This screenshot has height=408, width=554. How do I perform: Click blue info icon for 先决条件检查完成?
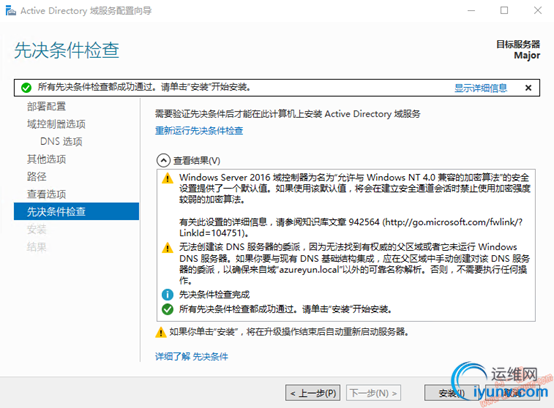[167, 294]
